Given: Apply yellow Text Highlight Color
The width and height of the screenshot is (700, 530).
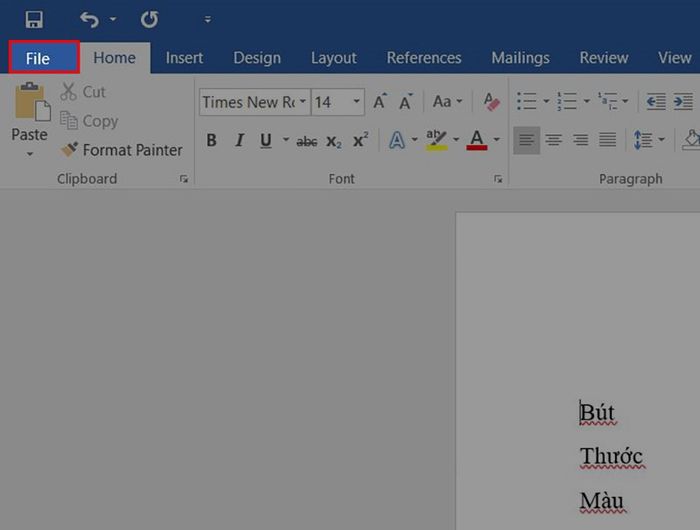Looking at the screenshot, I should (436, 140).
